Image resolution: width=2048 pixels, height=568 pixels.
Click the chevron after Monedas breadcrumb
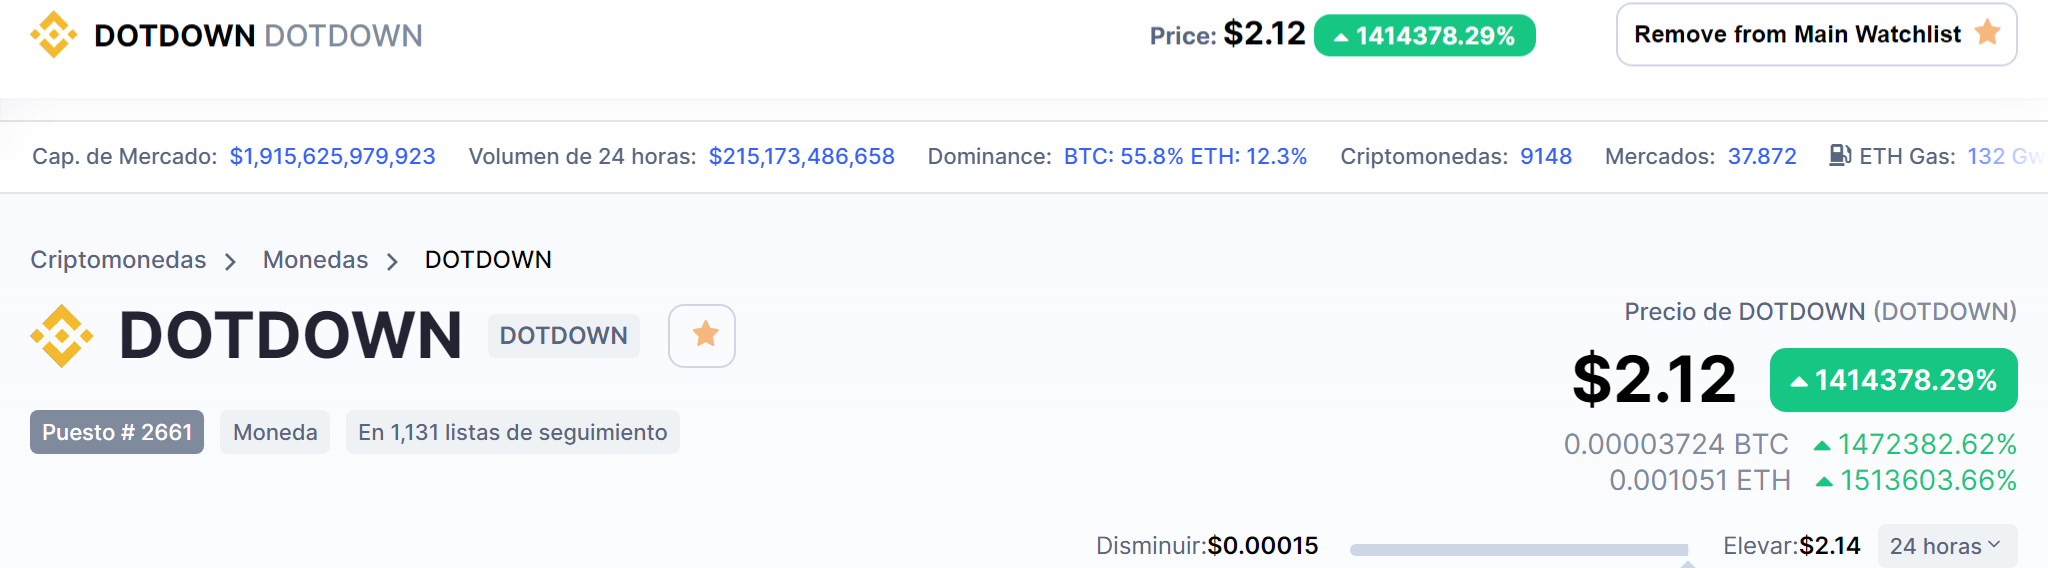(392, 262)
